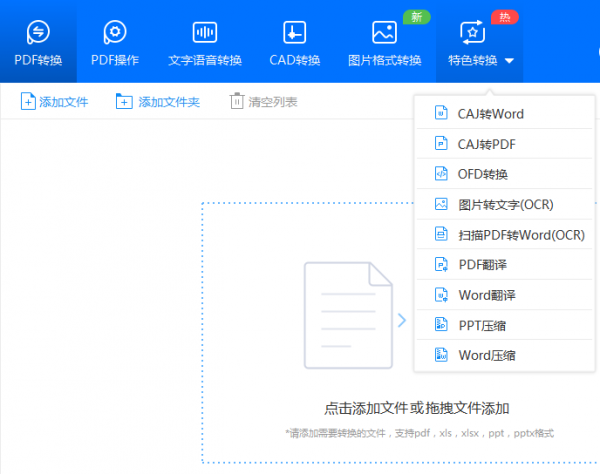Click the 特色转换 star icon
Screen dimensions: 600x474
(473, 33)
